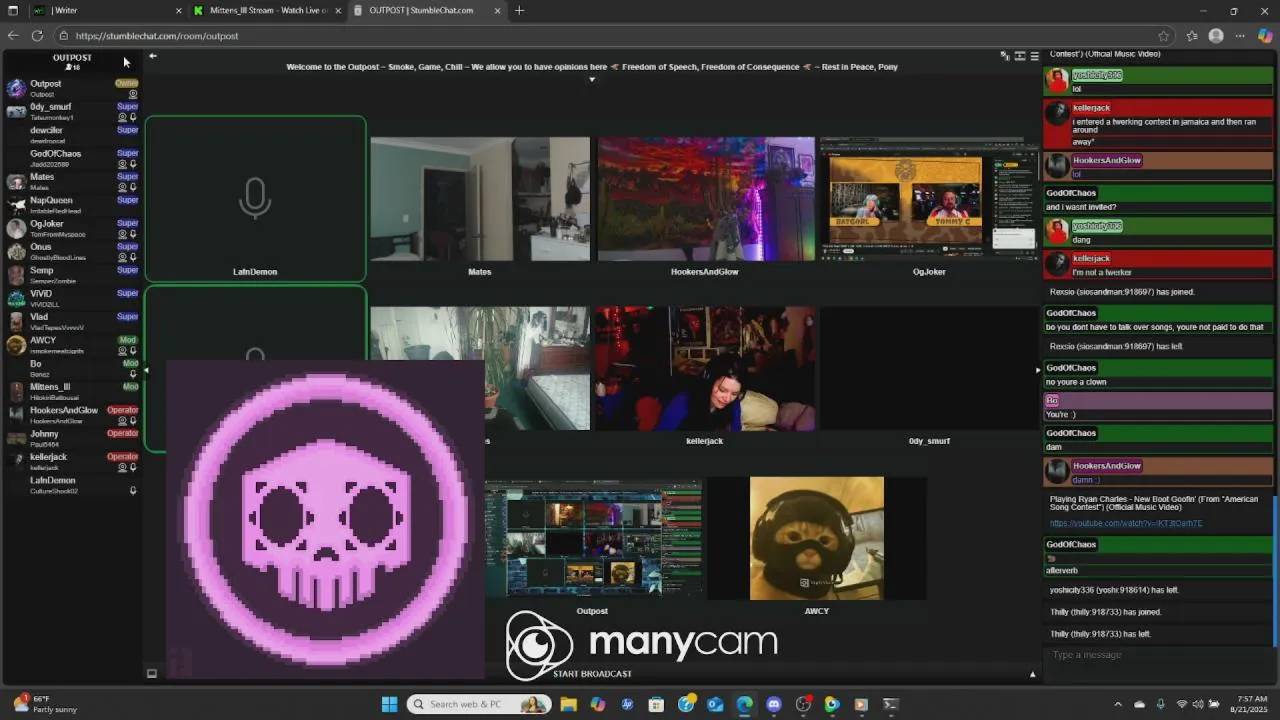Click the chat panel scrollbar
Image resolution: width=1280 pixels, height=720 pixels.
(1275, 570)
